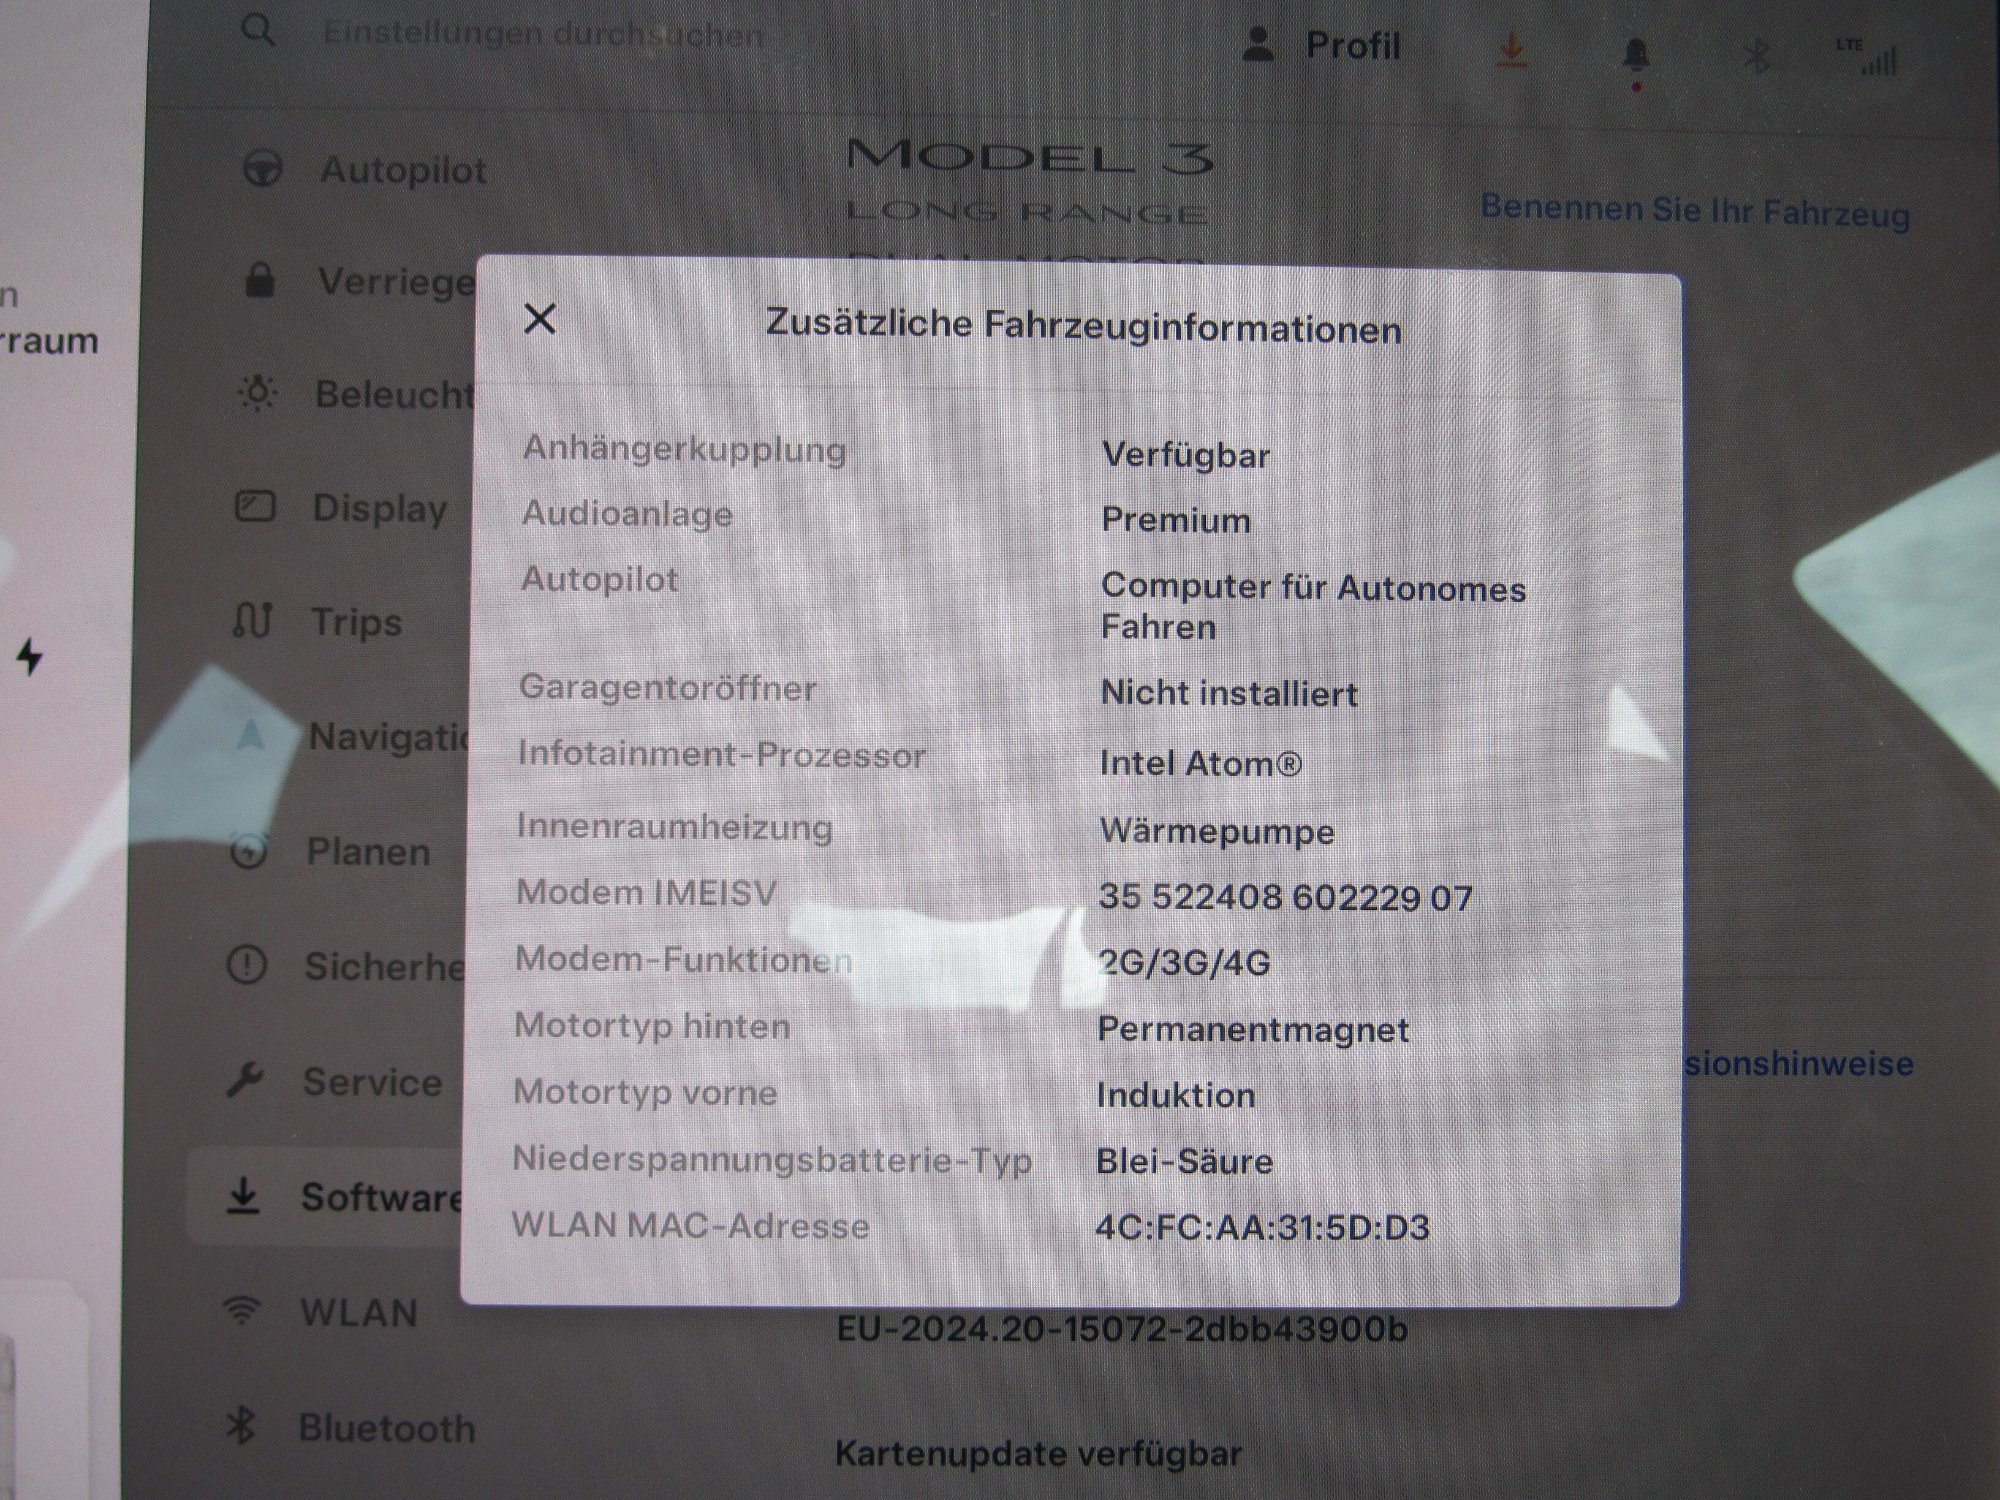Screen dimensions: 2000x1500
Task: Click the Beleuchtung light icon
Action: (x=257, y=393)
